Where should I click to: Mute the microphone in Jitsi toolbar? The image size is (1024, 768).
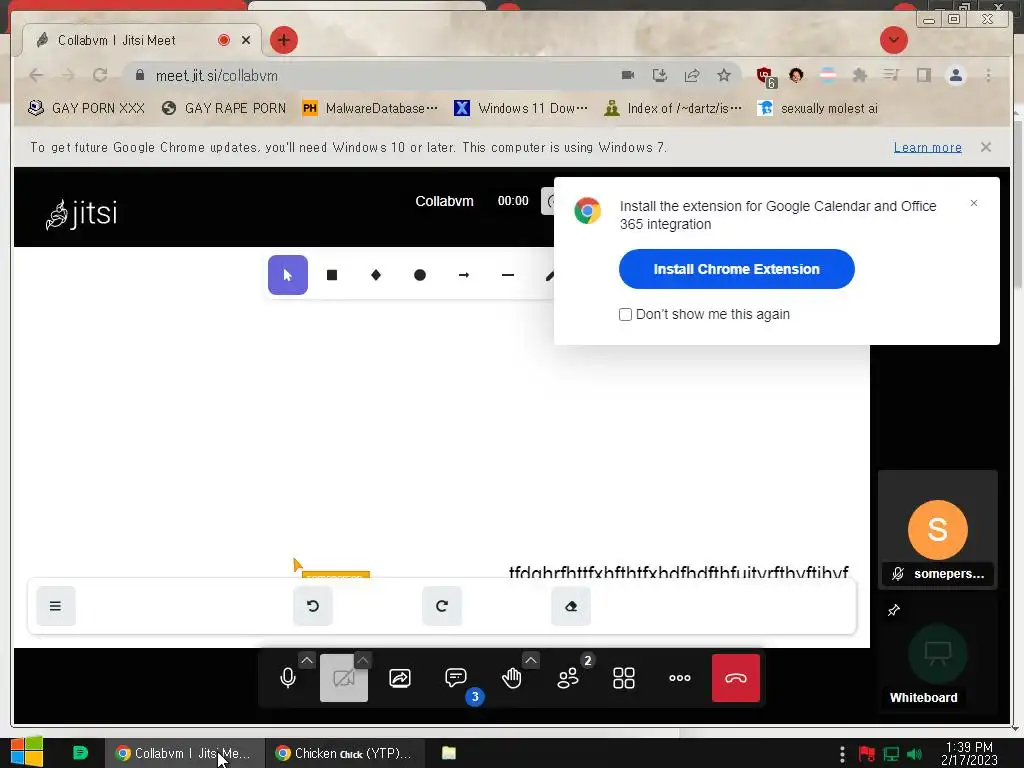tap(287, 678)
